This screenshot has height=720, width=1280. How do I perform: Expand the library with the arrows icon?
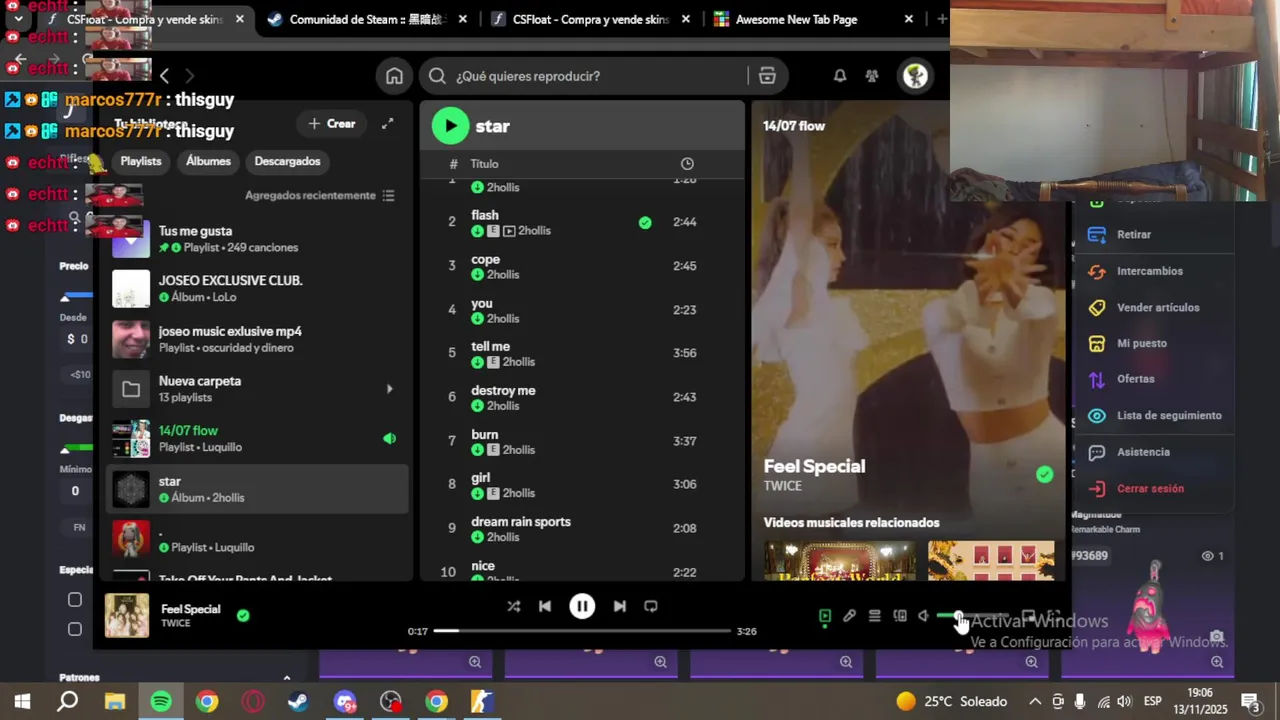click(387, 124)
